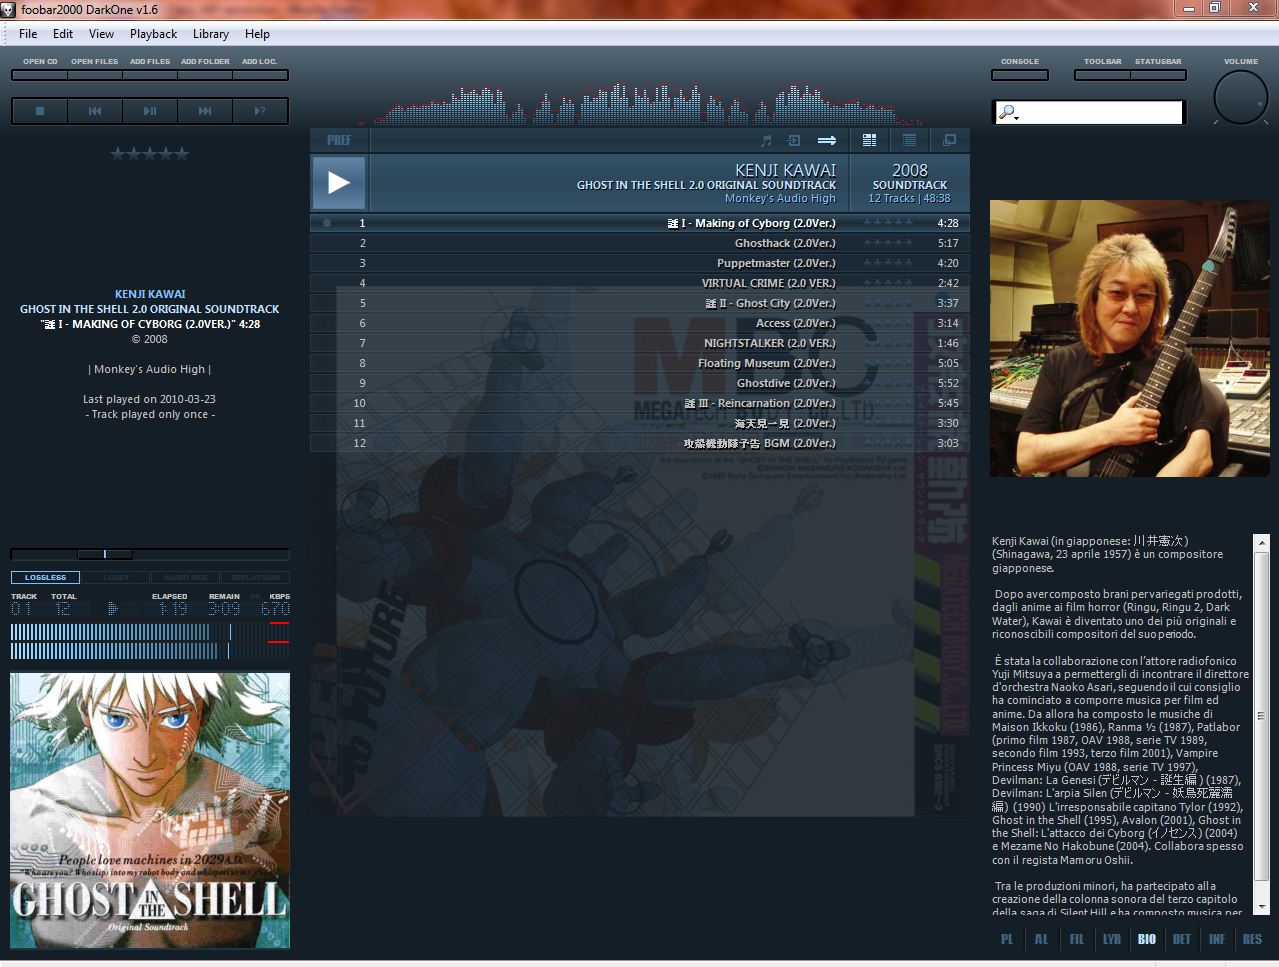Switch to the AL panel tab
This screenshot has width=1279, height=967.
point(1041,939)
